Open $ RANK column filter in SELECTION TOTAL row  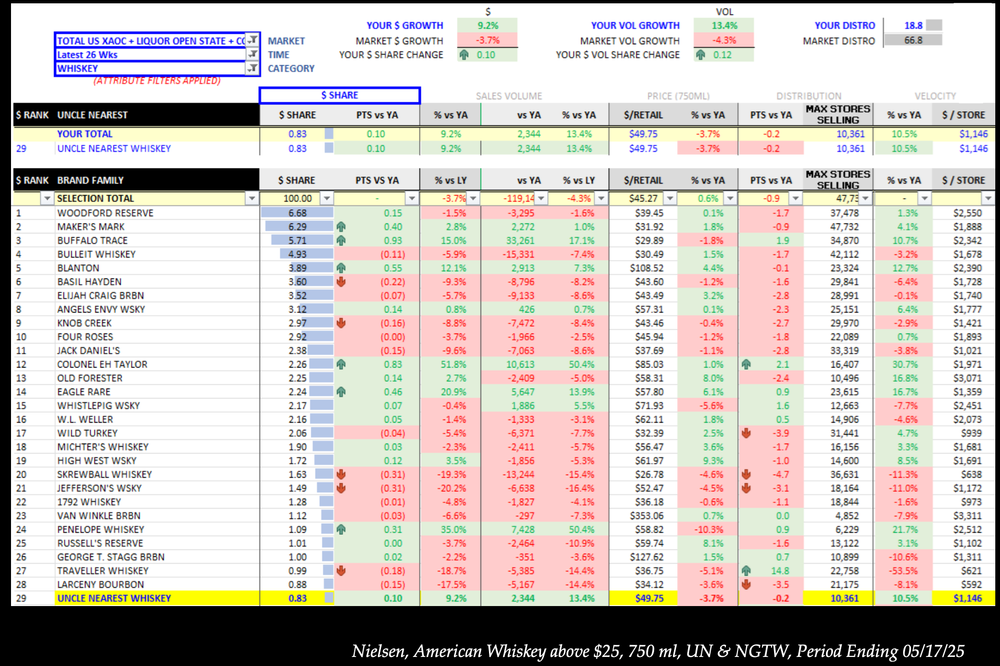47,198
